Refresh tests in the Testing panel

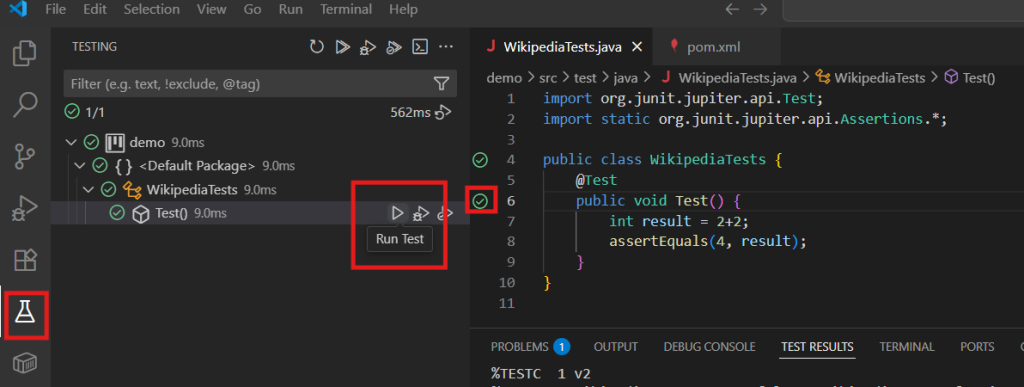(x=317, y=46)
